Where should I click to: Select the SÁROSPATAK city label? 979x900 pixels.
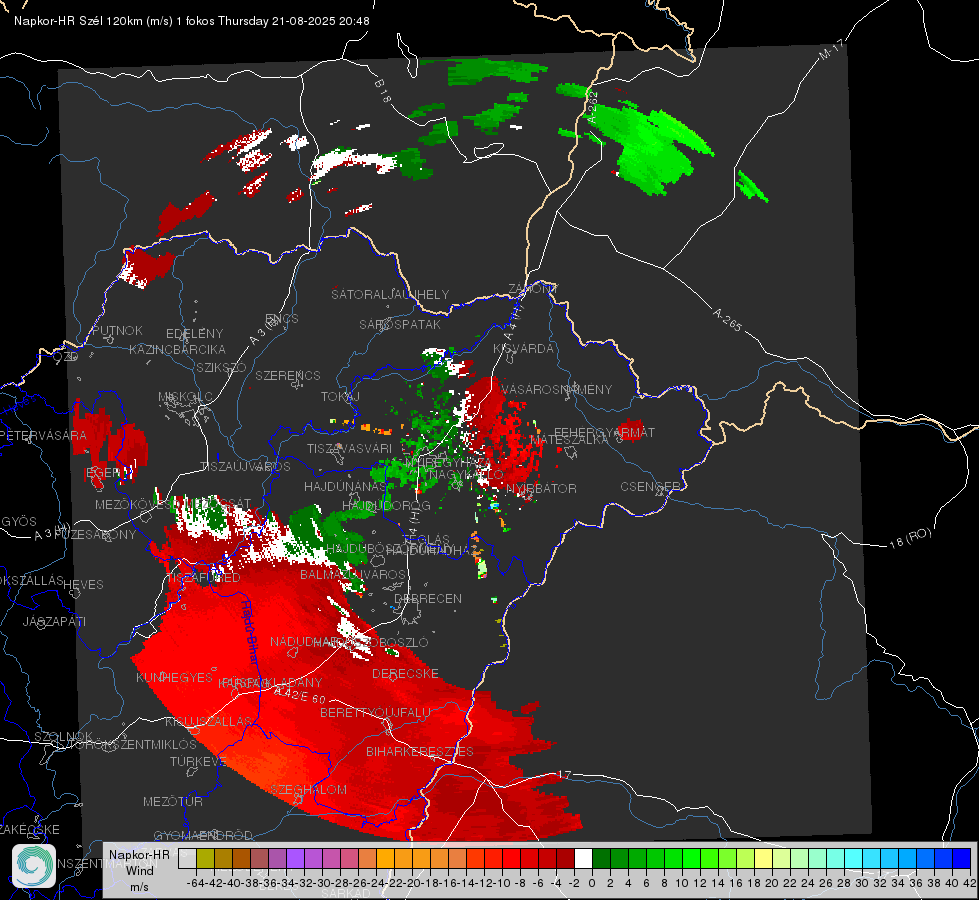click(400, 324)
